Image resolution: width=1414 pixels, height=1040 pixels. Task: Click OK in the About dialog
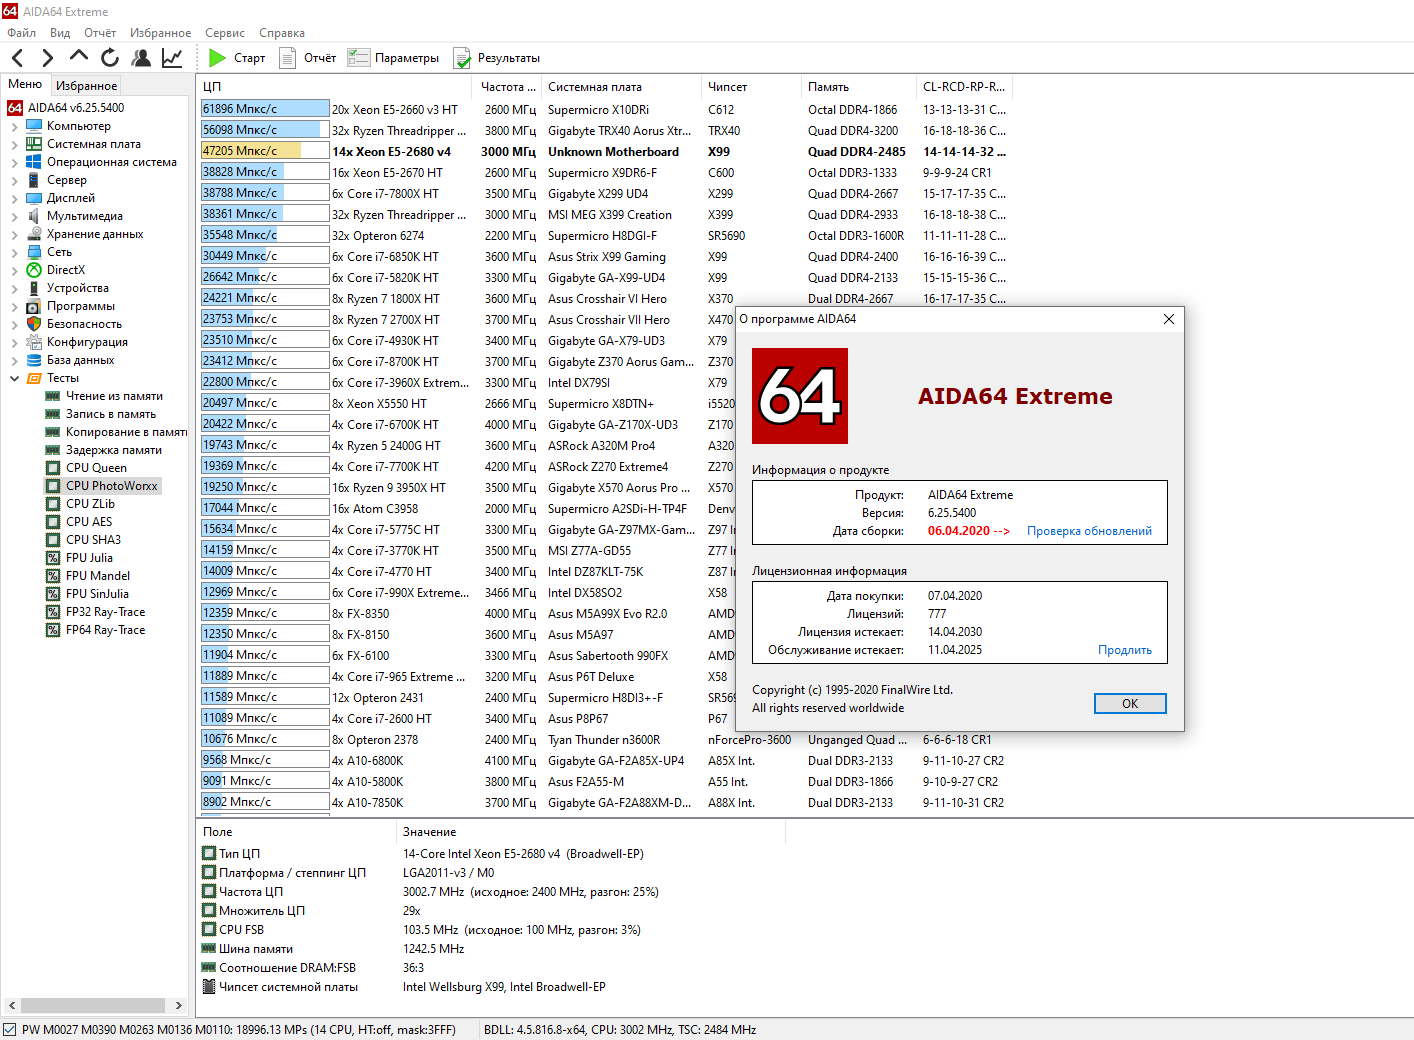pos(1130,703)
